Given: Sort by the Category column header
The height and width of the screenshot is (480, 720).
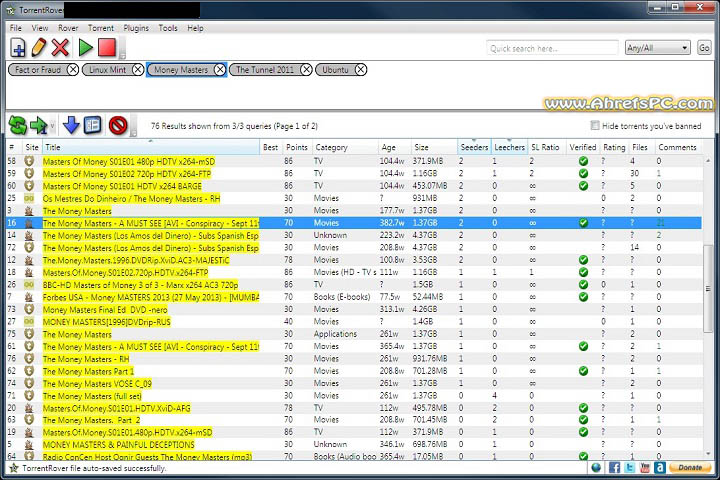Looking at the screenshot, I should (x=345, y=147).
